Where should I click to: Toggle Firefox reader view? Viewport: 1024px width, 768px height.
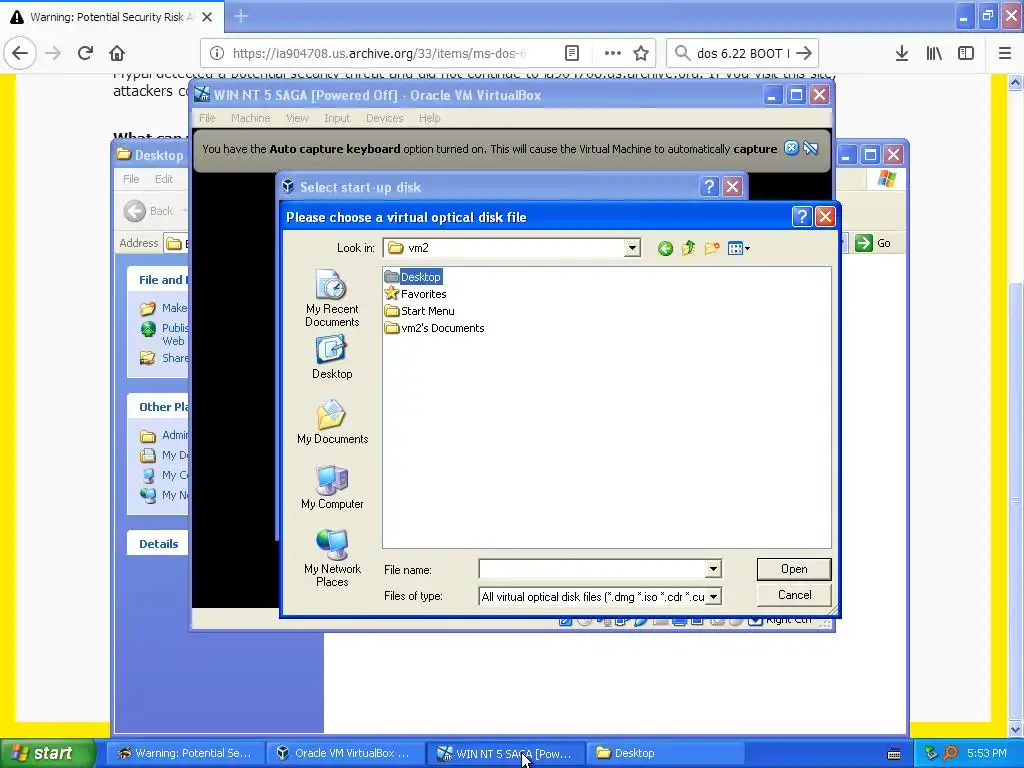[571, 54]
